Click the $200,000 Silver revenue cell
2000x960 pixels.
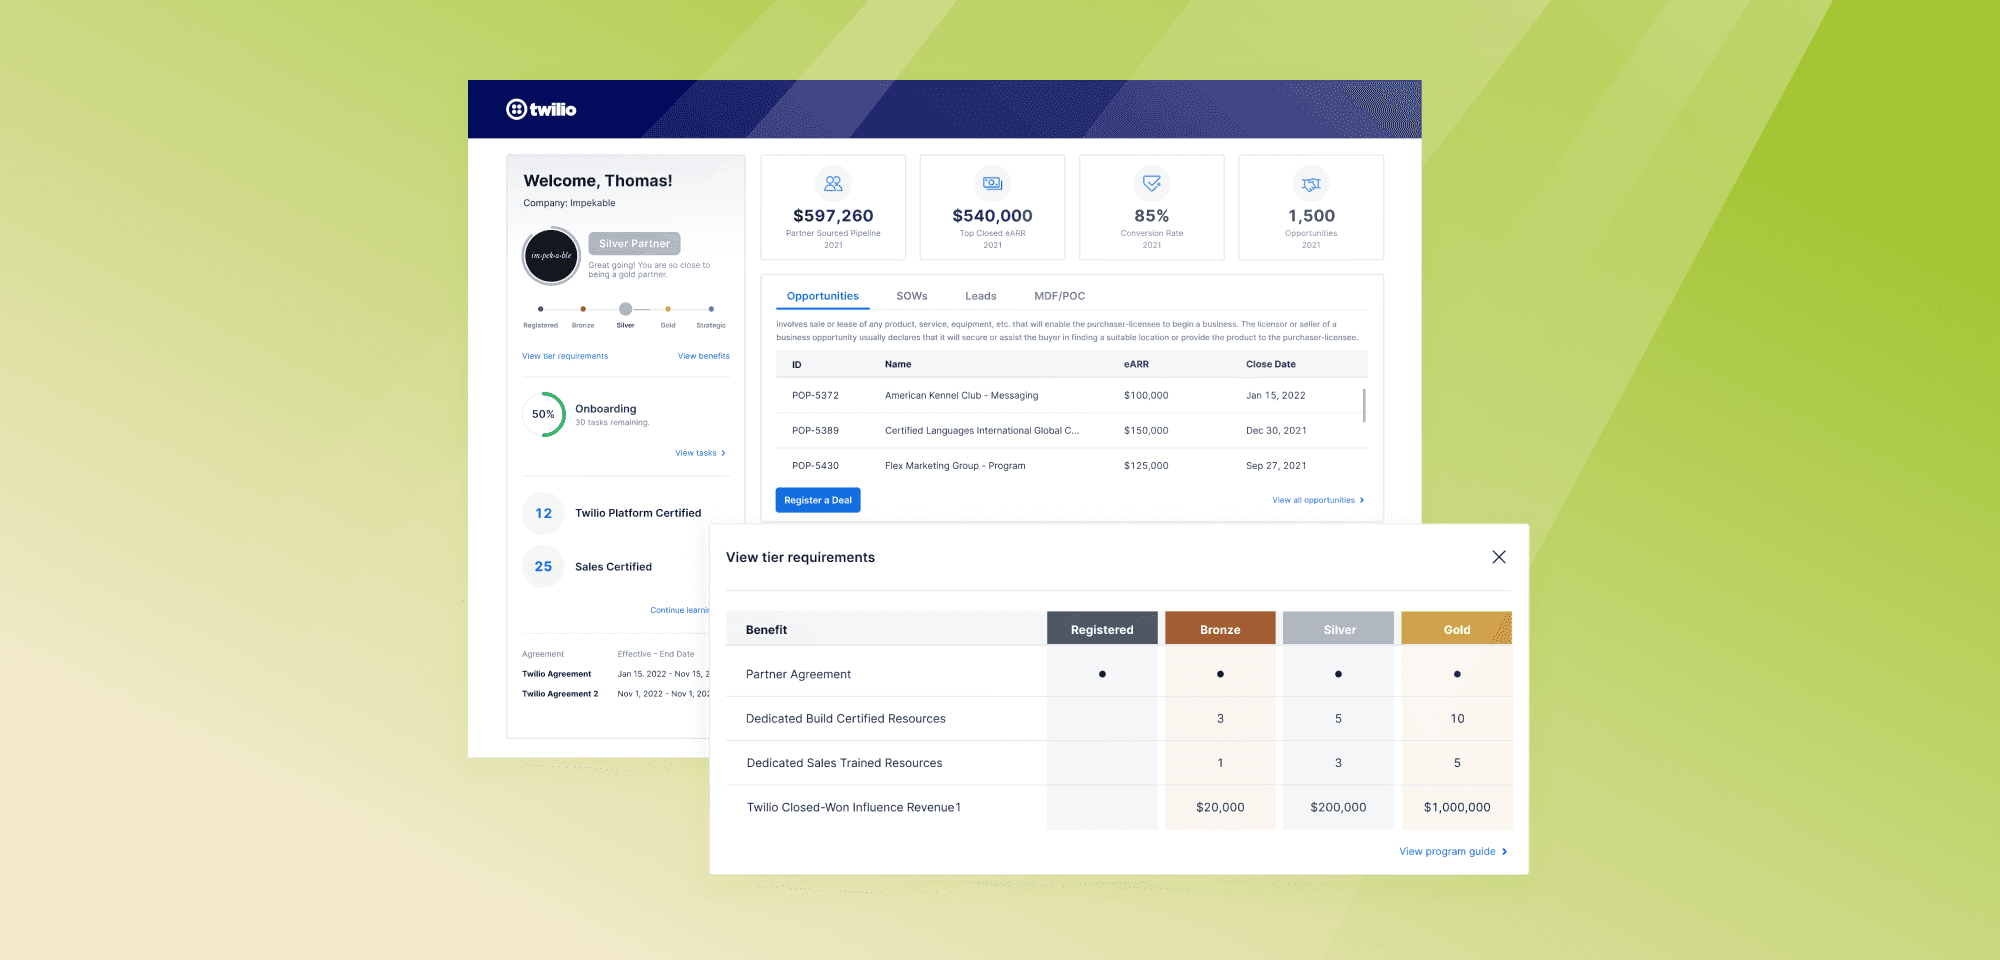[x=1338, y=807]
